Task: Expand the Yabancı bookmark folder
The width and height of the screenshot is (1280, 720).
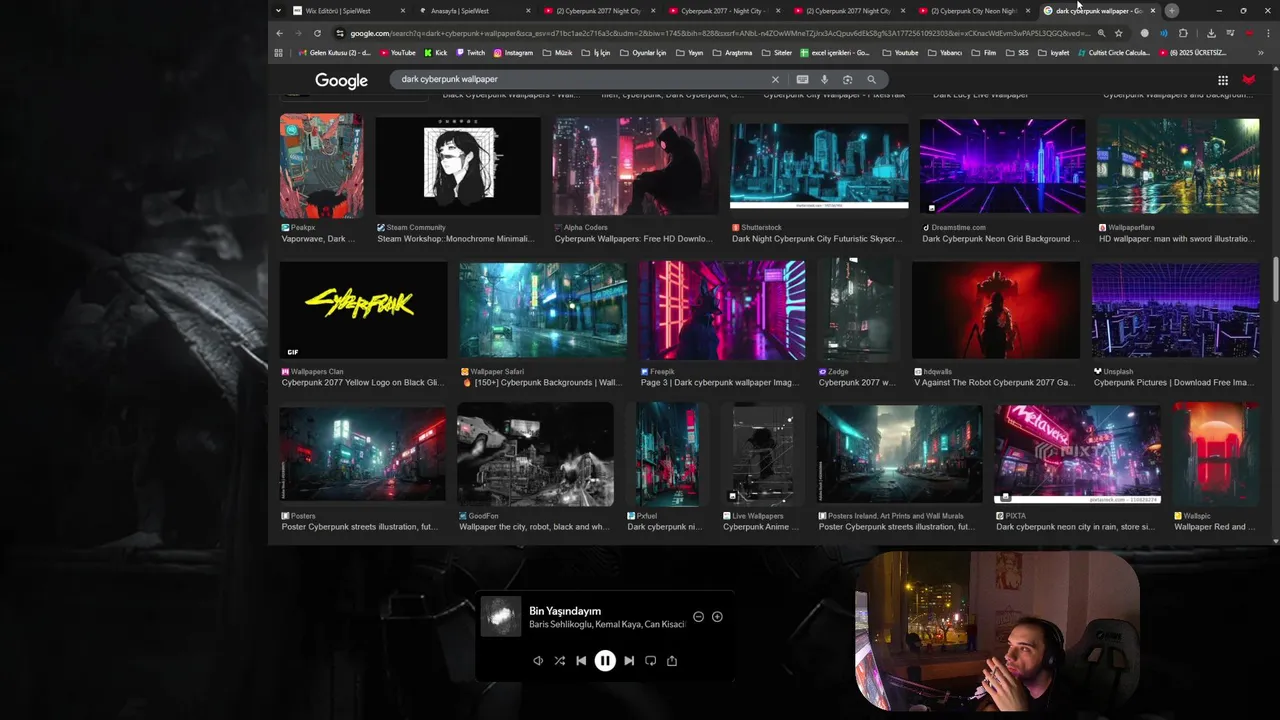Action: click(x=944, y=53)
